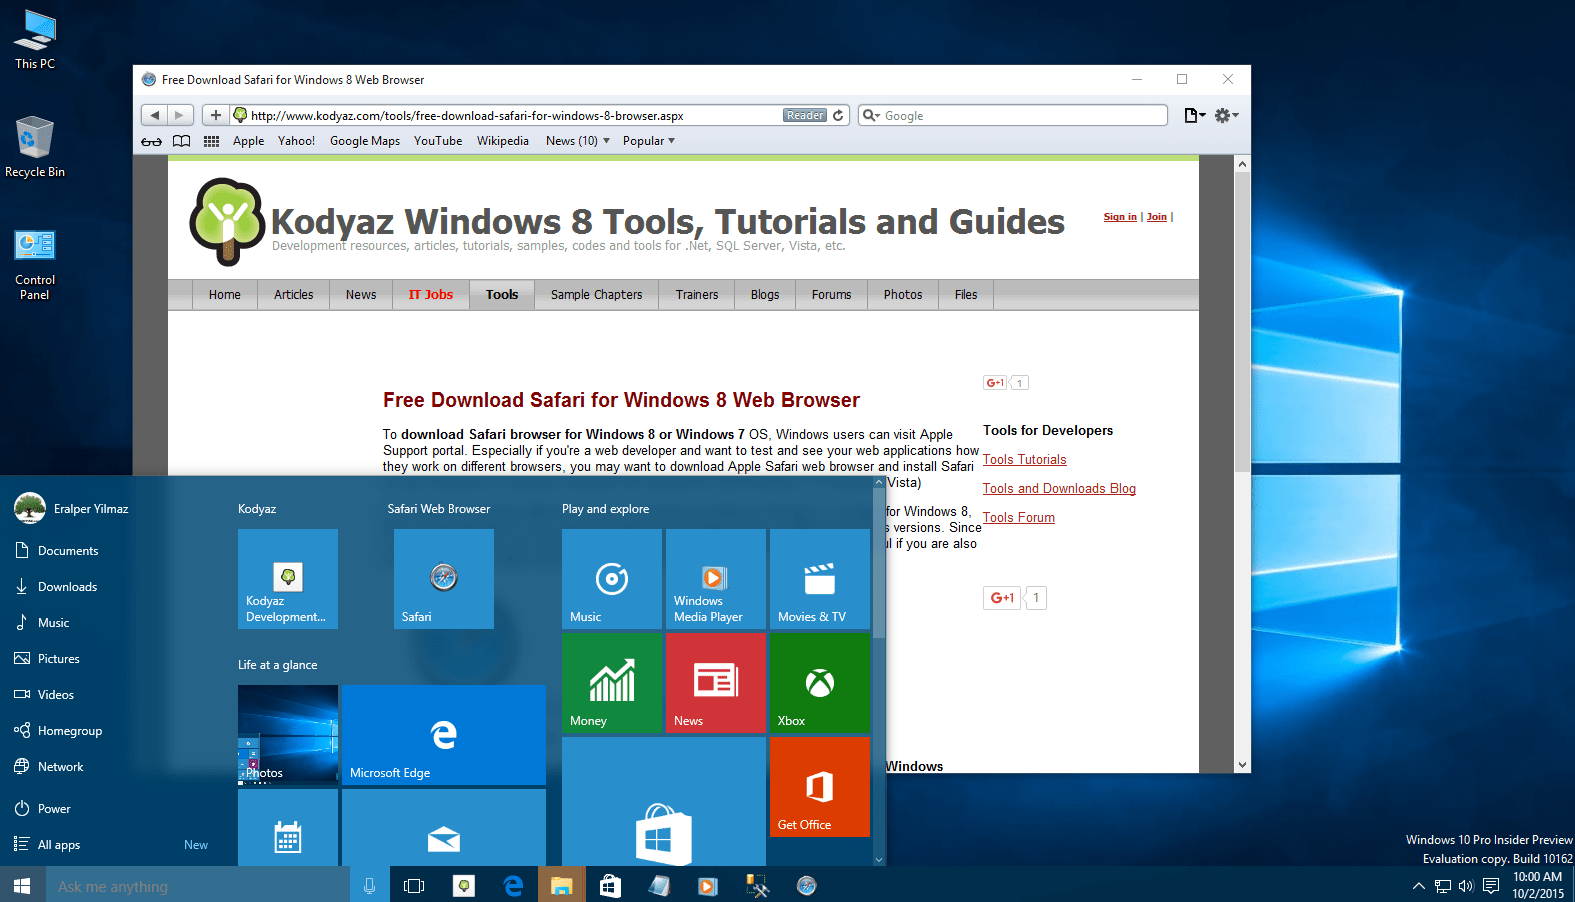1575x902 pixels.
Task: Open Tools and Downloads Blog link
Action: 1059,489
